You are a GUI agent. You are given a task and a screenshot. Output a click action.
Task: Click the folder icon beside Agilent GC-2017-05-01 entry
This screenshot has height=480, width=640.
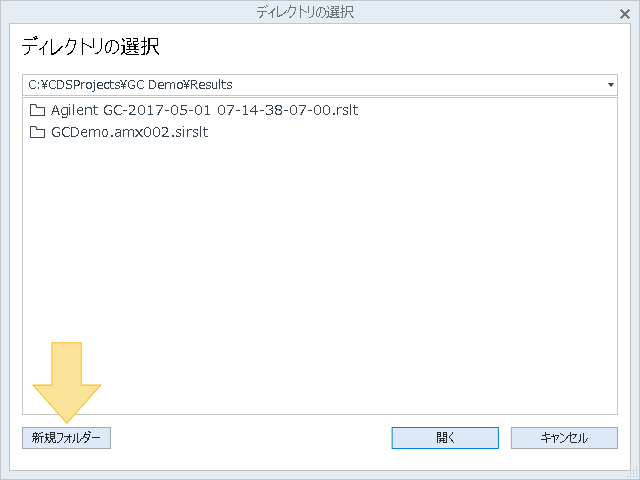point(37,110)
